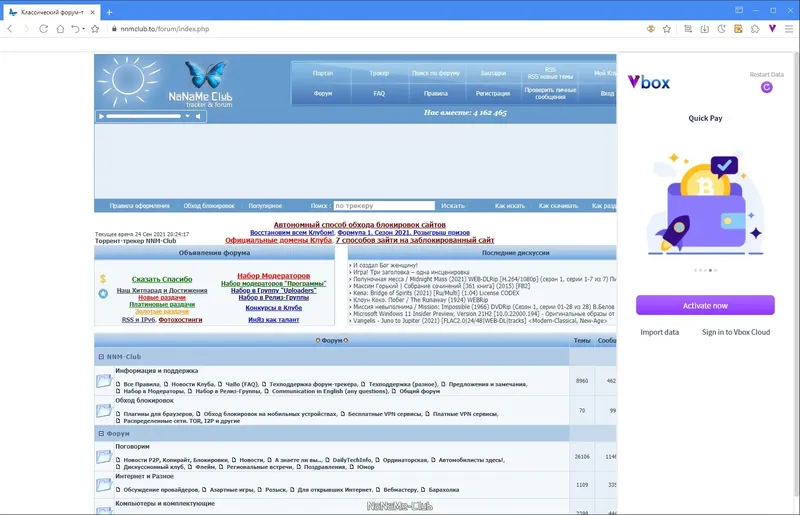
Task: Click the folder icon beside Обход блокировок forum
Action: point(104,410)
